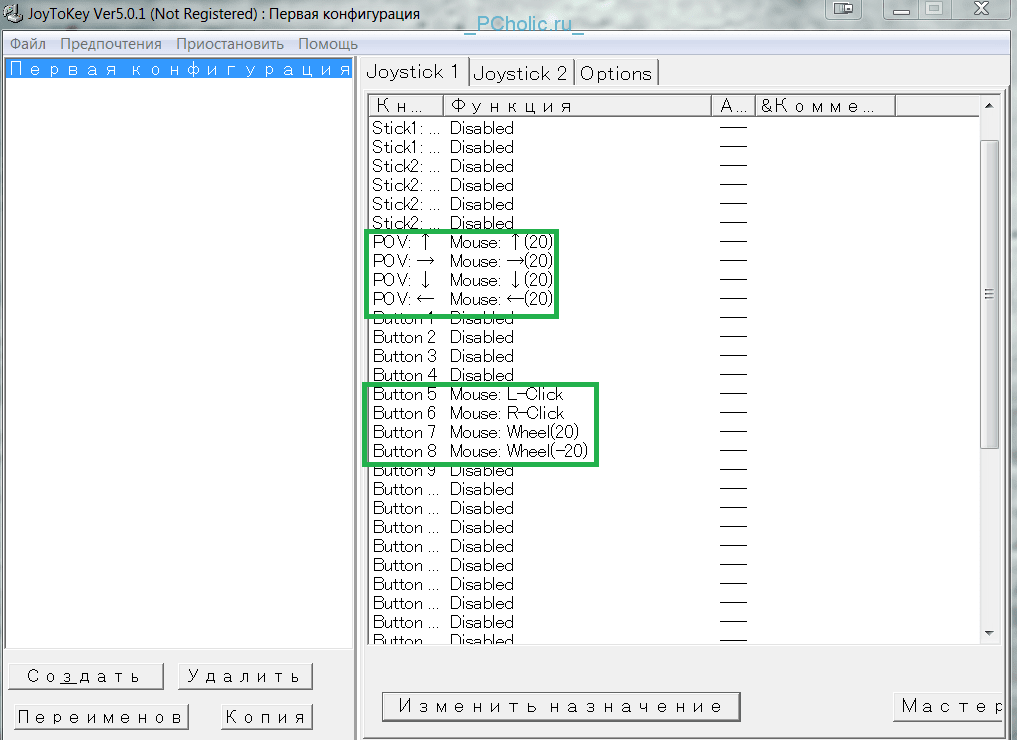Click the scroll up arrow of button list

point(989,106)
